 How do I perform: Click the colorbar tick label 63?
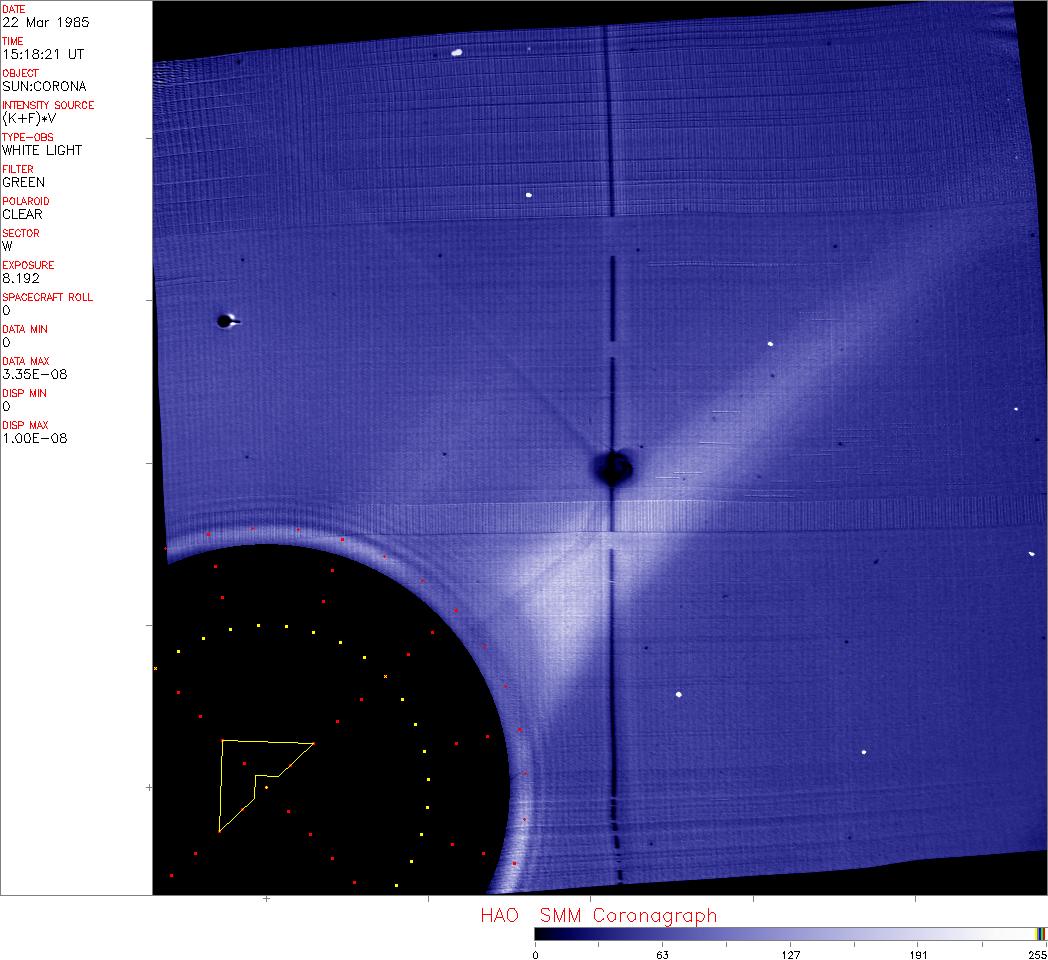click(661, 954)
